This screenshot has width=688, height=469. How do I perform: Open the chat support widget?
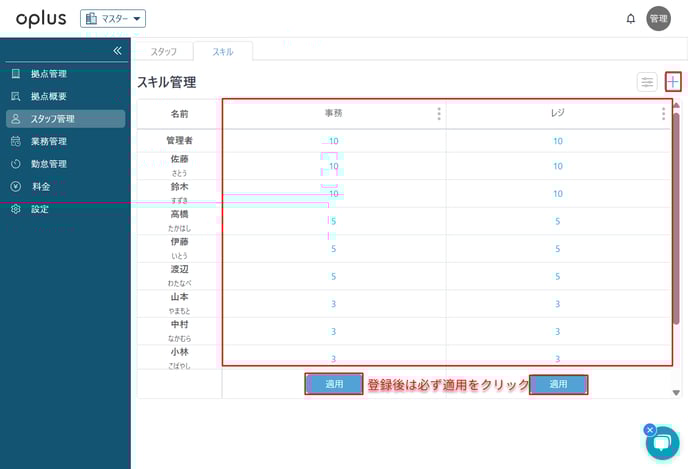(662, 442)
